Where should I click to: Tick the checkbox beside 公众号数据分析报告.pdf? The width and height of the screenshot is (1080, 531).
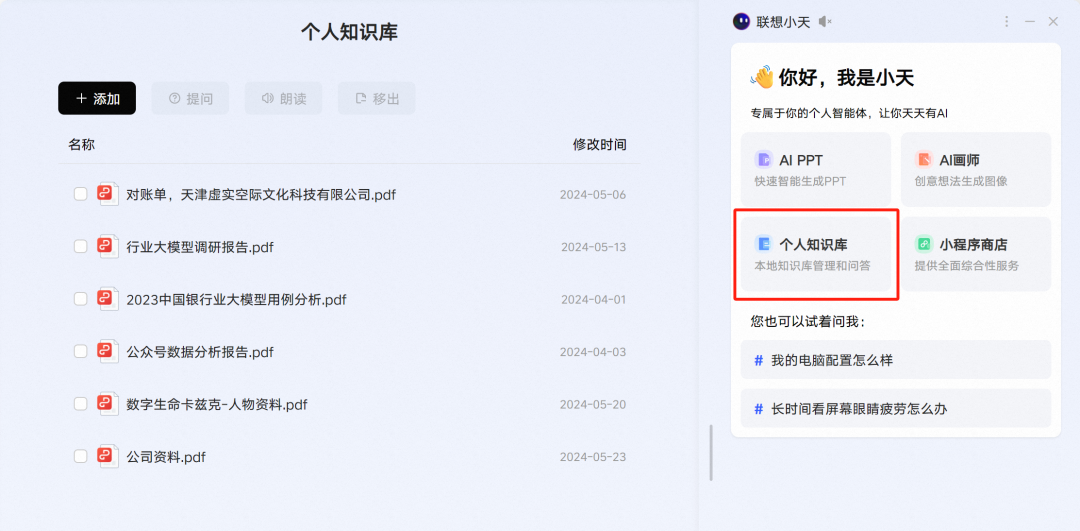[80, 351]
